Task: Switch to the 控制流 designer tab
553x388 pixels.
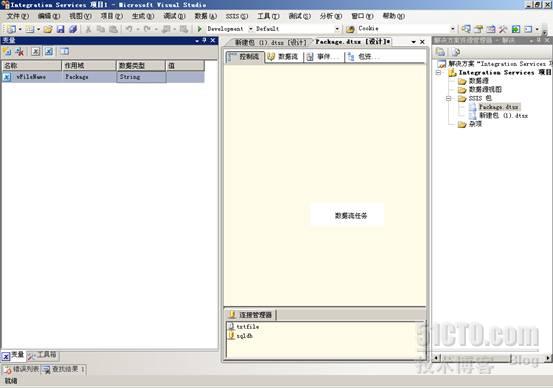Action: pyautogui.click(x=244, y=57)
